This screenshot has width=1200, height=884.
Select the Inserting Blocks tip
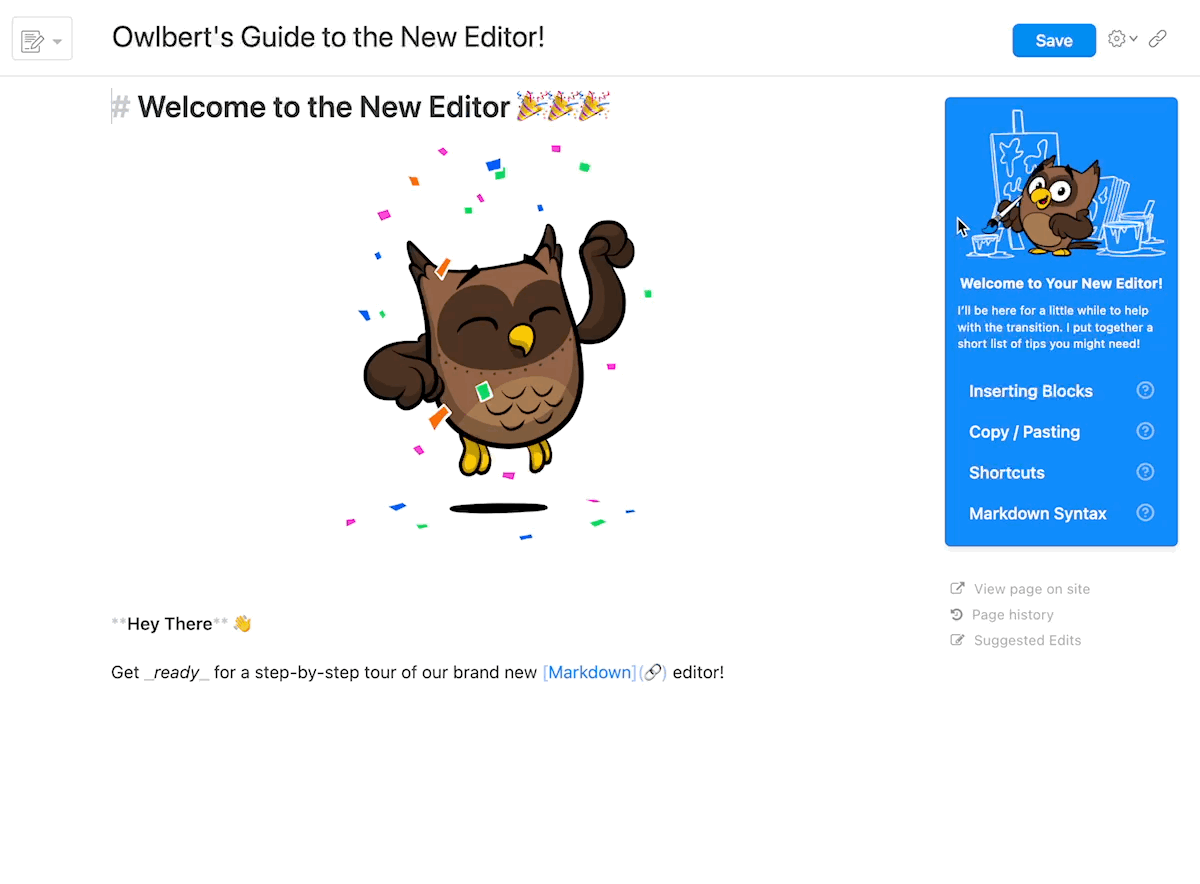click(1031, 391)
